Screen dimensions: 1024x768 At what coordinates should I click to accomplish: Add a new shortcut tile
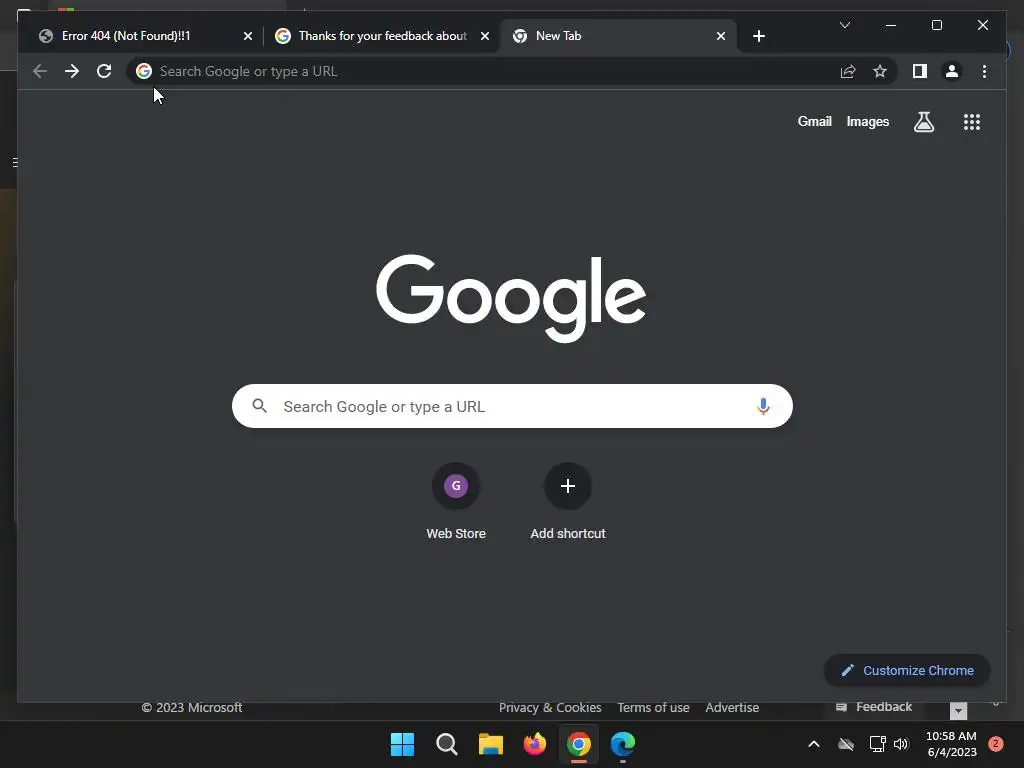(568, 501)
